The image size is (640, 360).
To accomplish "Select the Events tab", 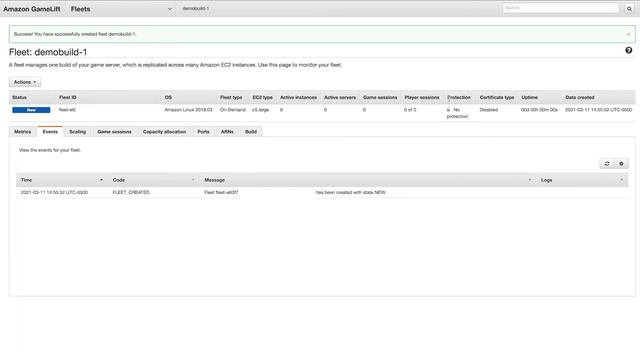I will tap(50, 132).
